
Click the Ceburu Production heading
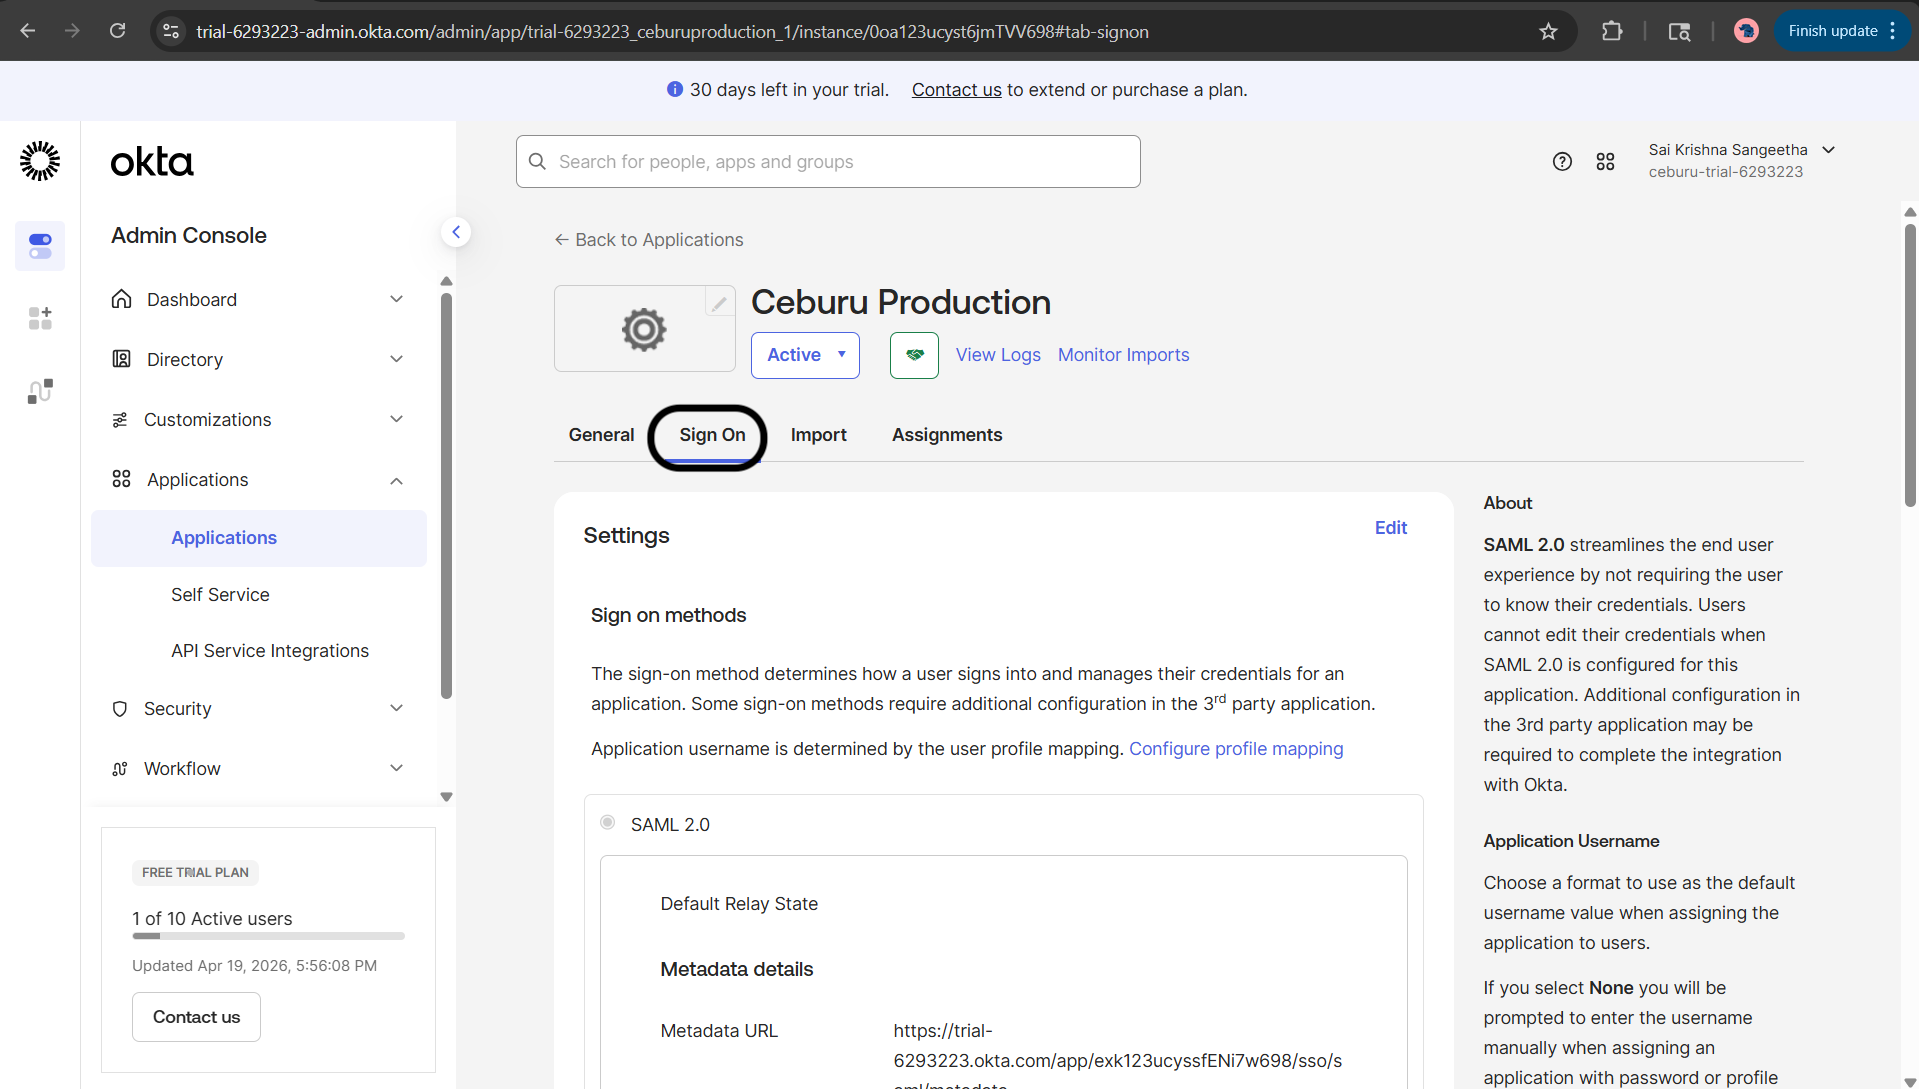(901, 302)
